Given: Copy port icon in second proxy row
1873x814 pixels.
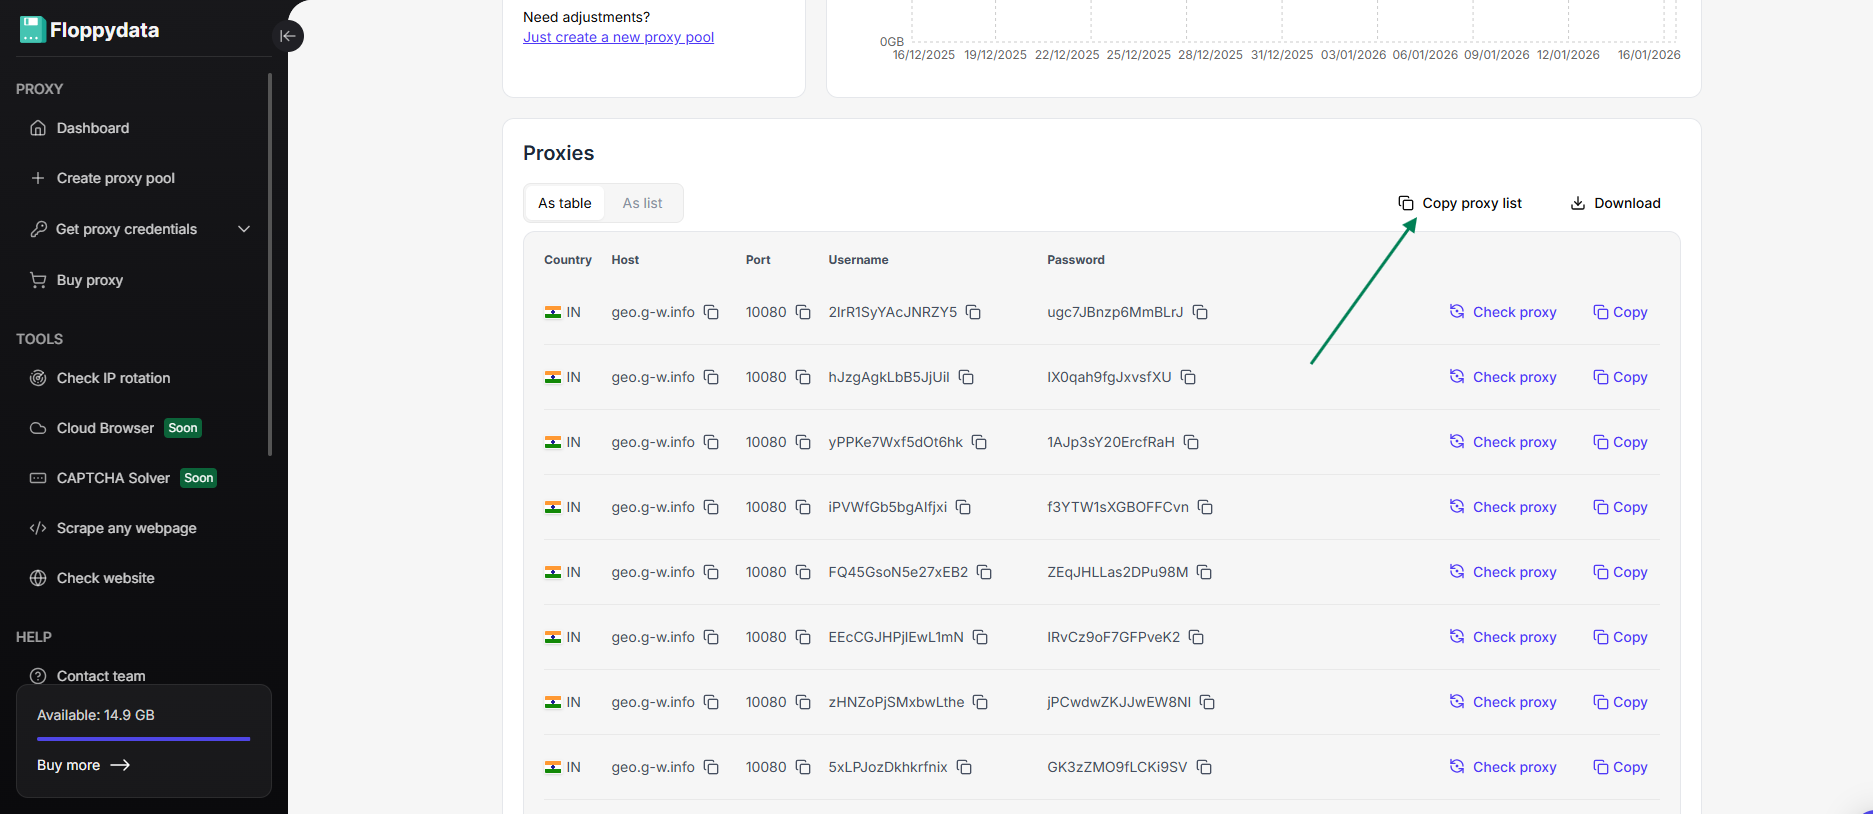Looking at the screenshot, I should [803, 377].
